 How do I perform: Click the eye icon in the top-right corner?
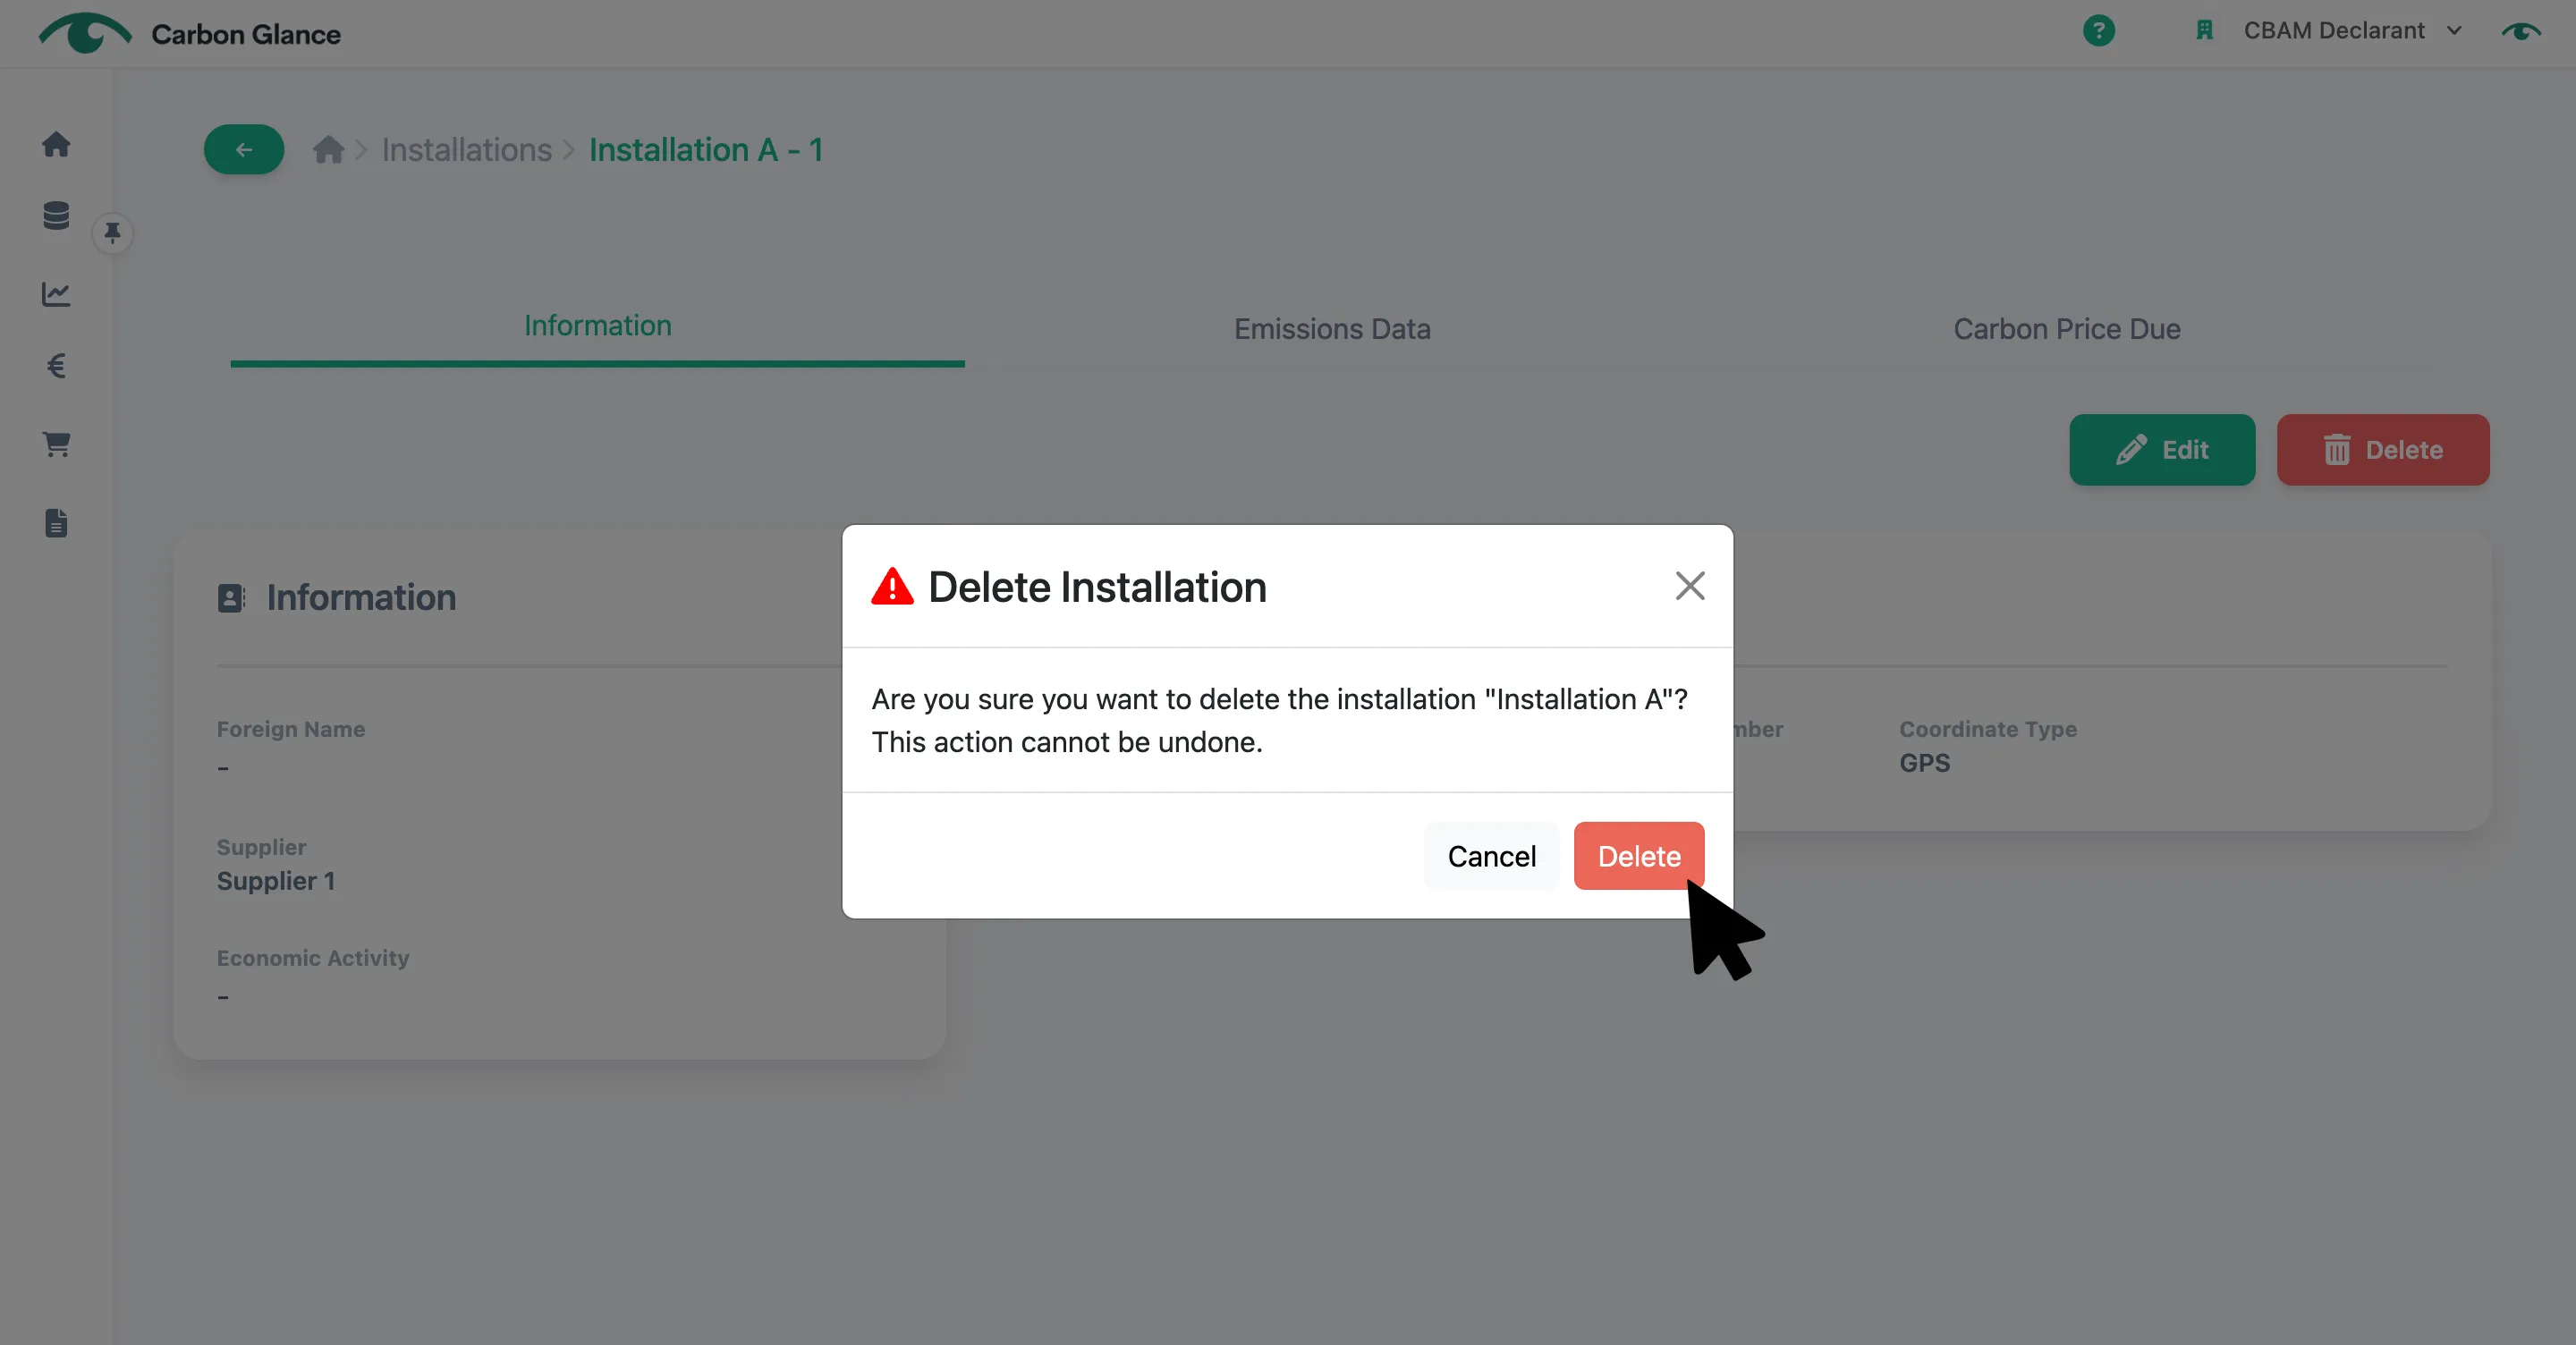point(2520,32)
